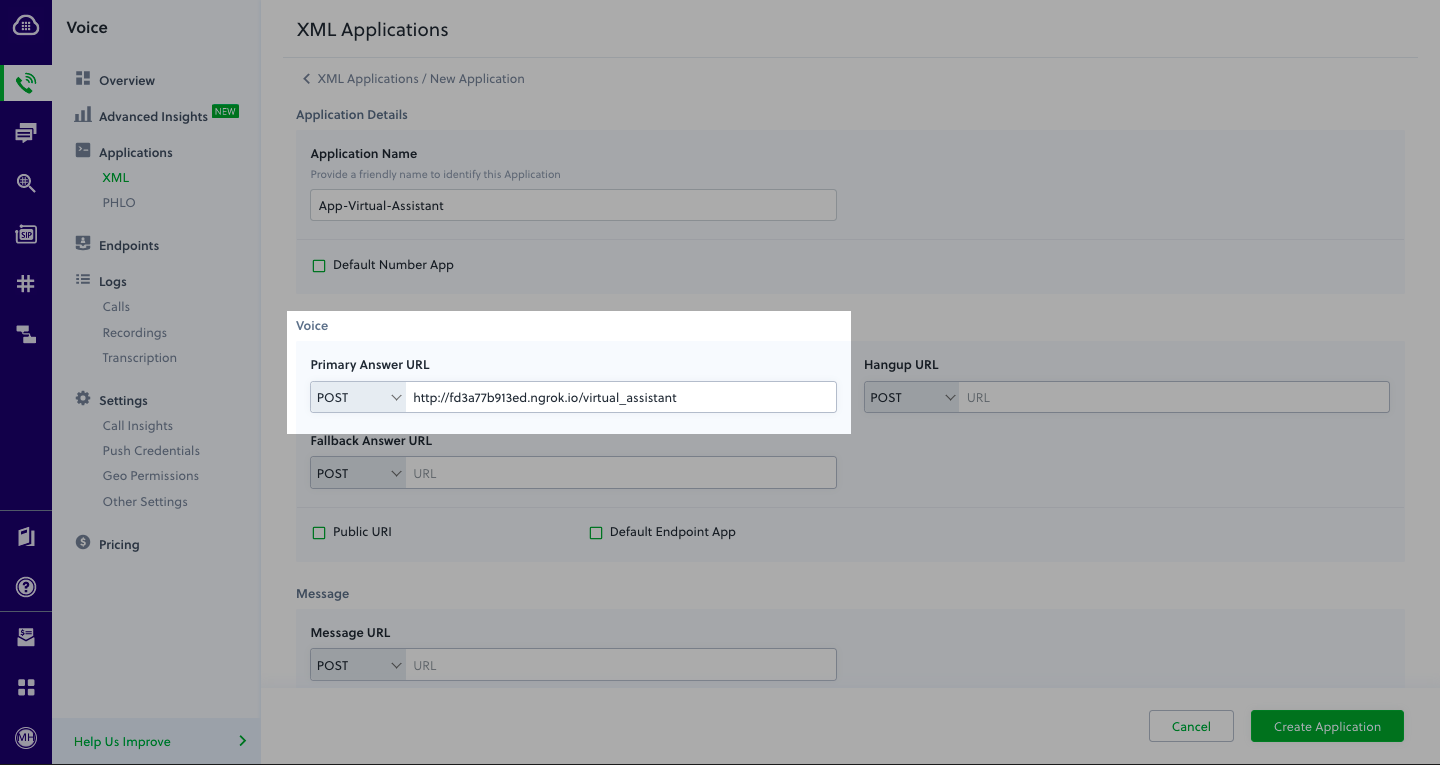Check the Public URI option
Image resolution: width=1440 pixels, height=765 pixels.
click(x=319, y=532)
